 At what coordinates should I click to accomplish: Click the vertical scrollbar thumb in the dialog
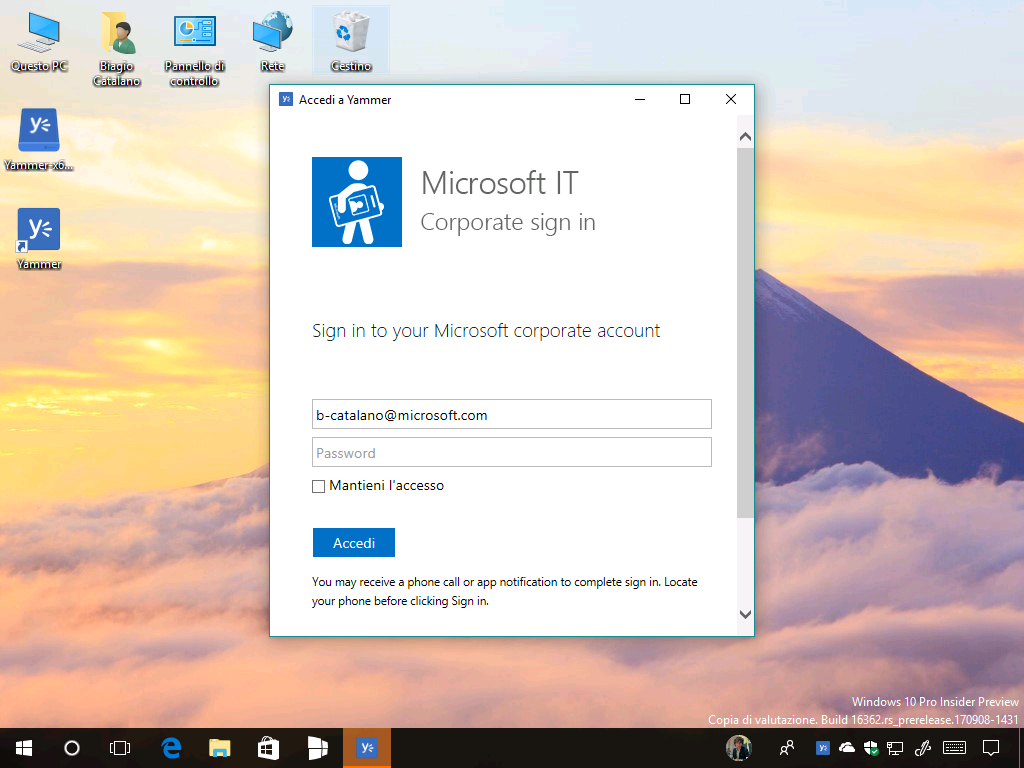click(x=745, y=333)
